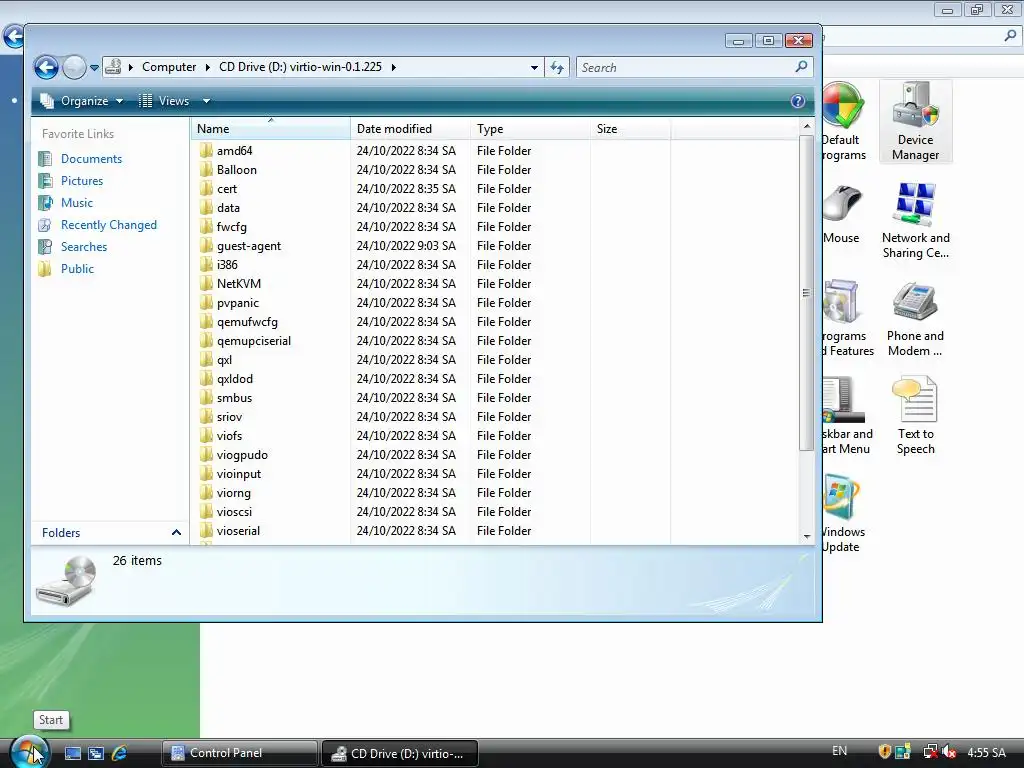Select the qemufwcfg folder name

[247, 322]
